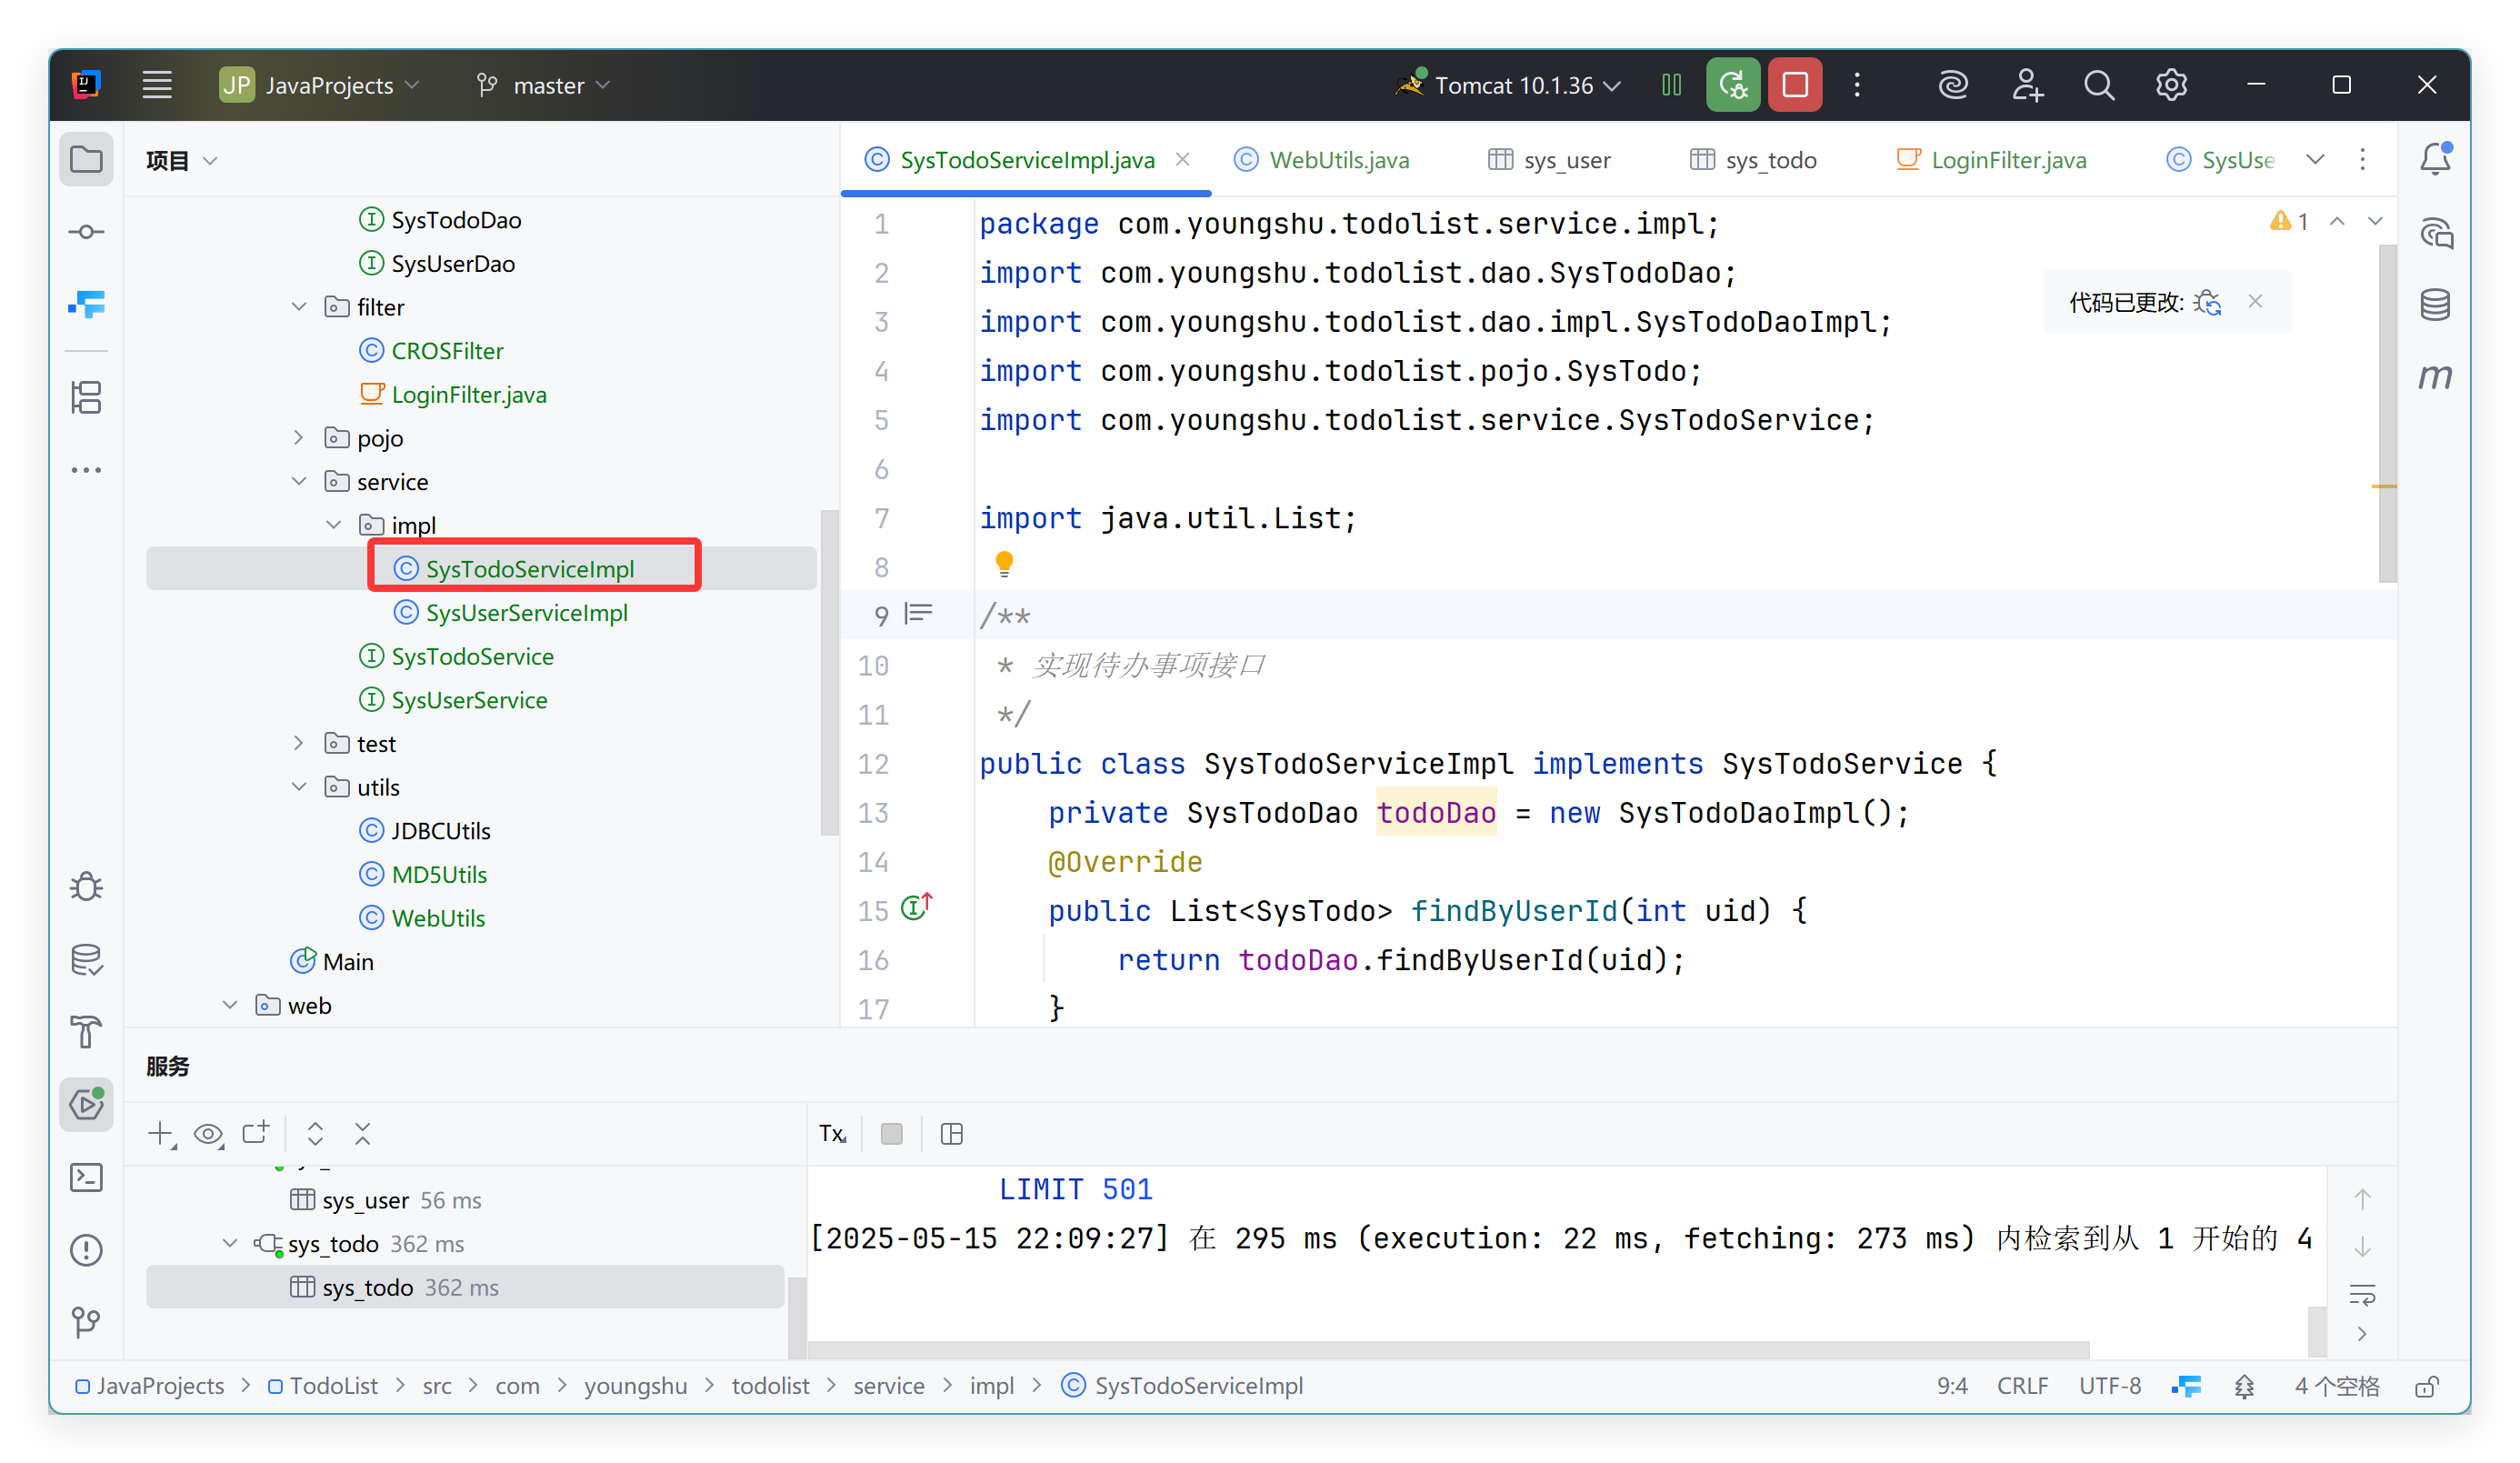
Task: Toggle the in-editor results layout icon
Action: [952, 1133]
